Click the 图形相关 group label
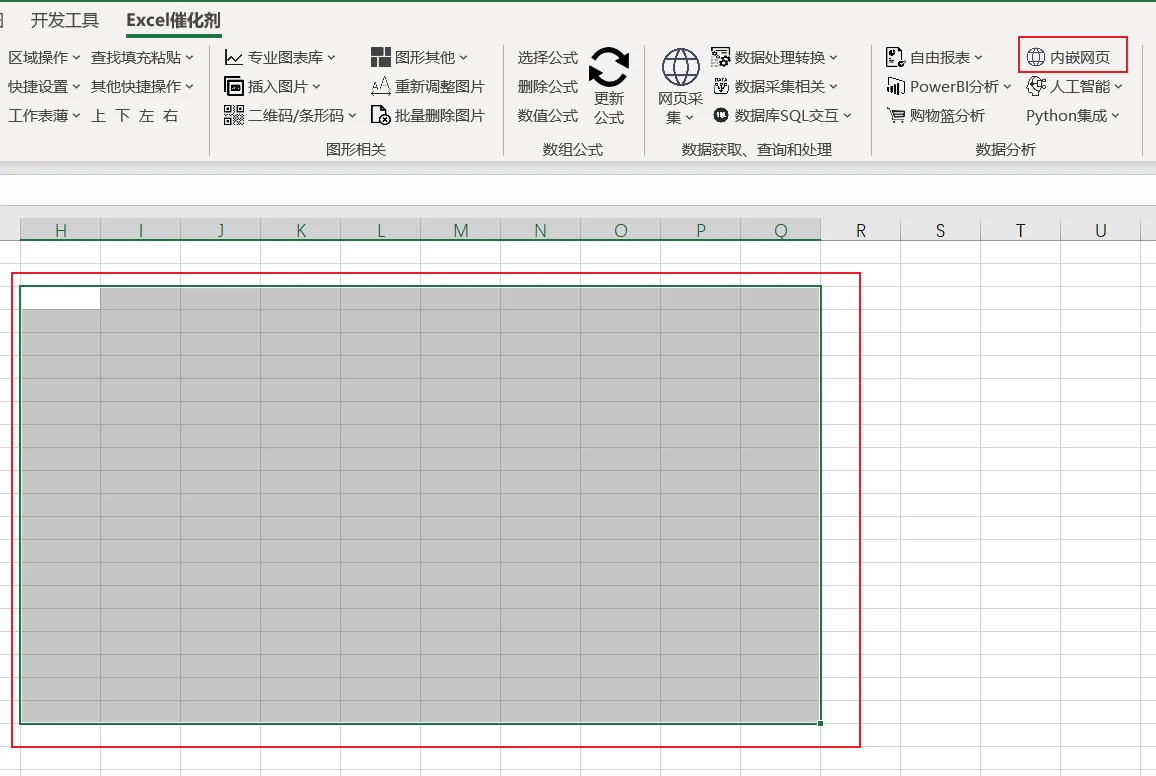Screen dimensions: 1156x776 356,150
